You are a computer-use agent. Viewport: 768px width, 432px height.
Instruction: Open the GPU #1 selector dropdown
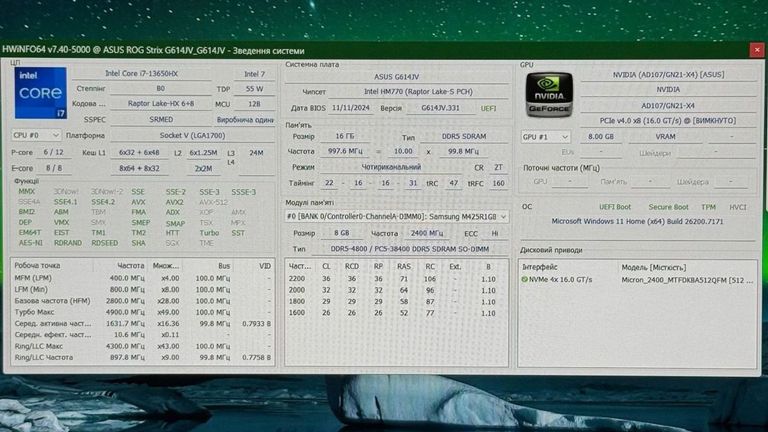coord(545,137)
